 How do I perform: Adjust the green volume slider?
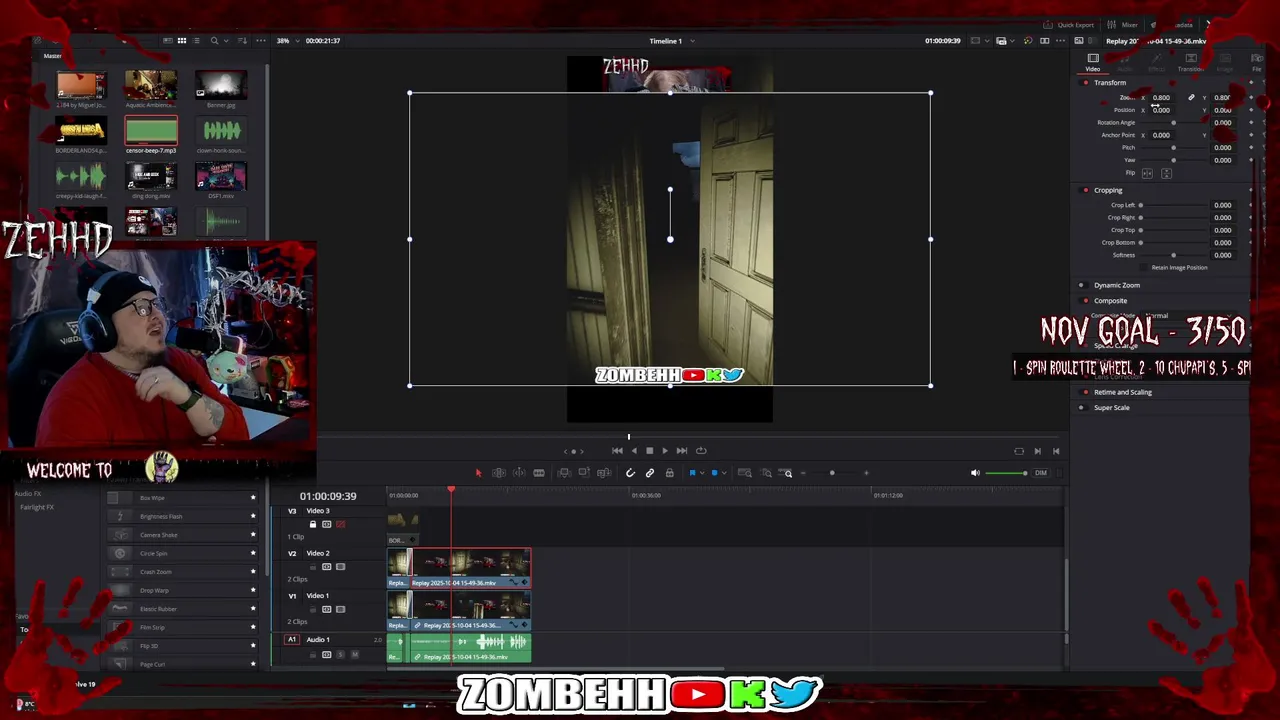1006,473
